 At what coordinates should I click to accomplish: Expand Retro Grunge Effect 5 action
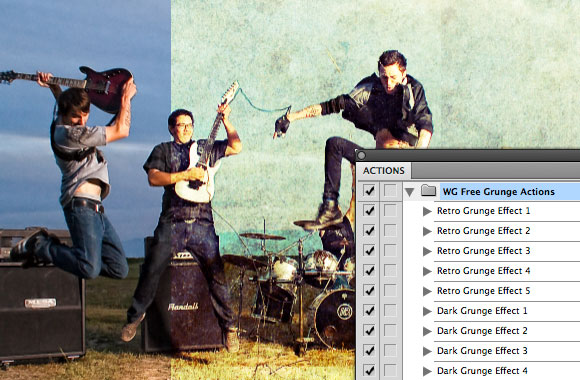click(427, 291)
